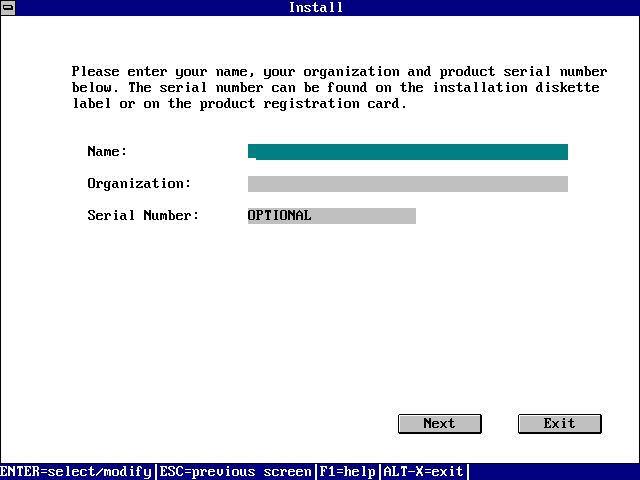The height and width of the screenshot is (480, 640).
Task: Click the "Serial Number:" label
Action: tap(143, 216)
